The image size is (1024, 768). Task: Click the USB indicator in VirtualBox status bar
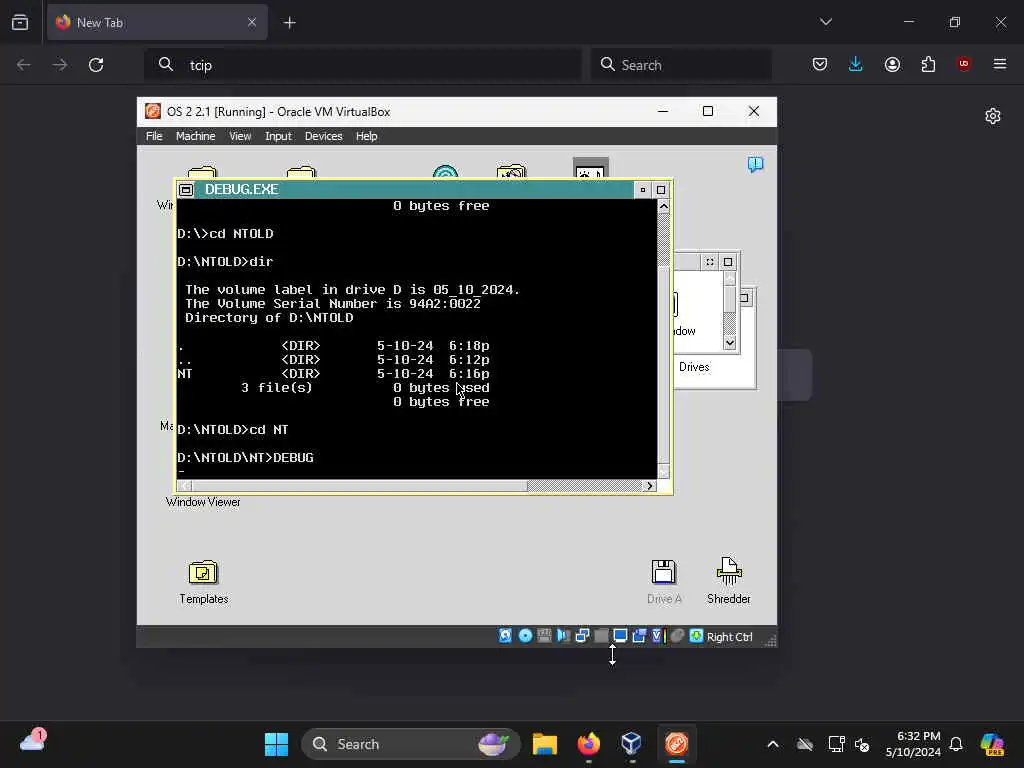[x=601, y=636]
